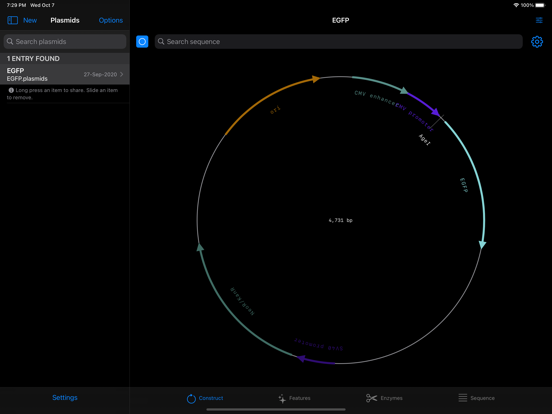Open the gear settings icon
The image size is (552, 414).
tap(537, 42)
